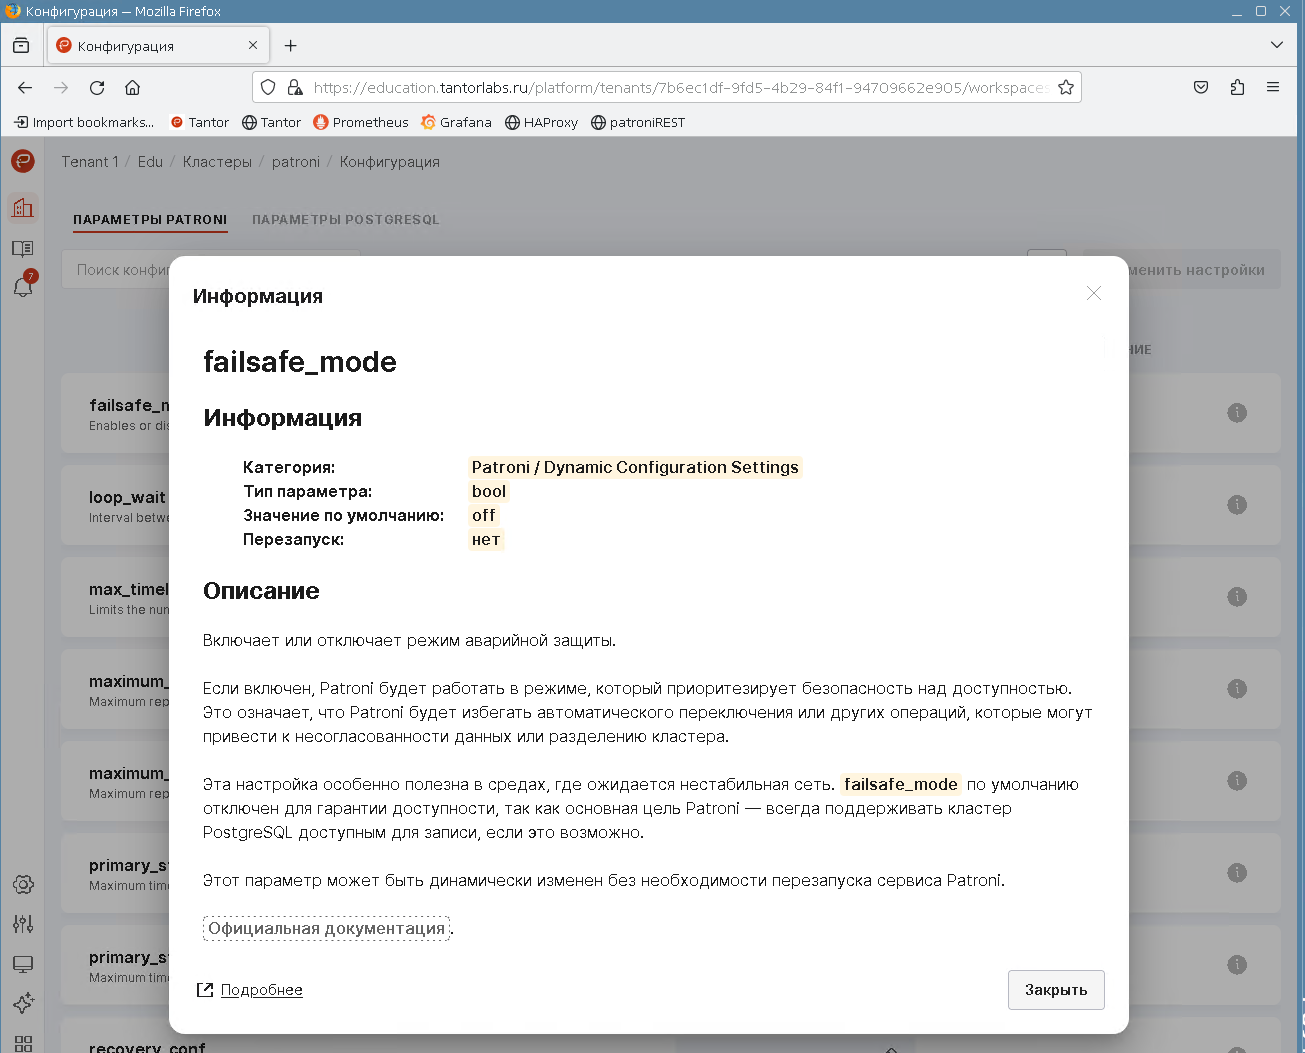Switch to Параметры PostgreSQL tab

pyautogui.click(x=345, y=219)
